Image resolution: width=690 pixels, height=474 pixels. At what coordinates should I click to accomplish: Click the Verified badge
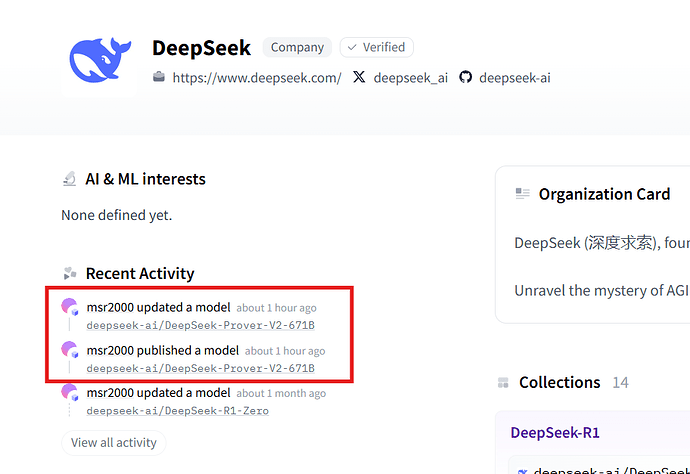[x=377, y=47]
